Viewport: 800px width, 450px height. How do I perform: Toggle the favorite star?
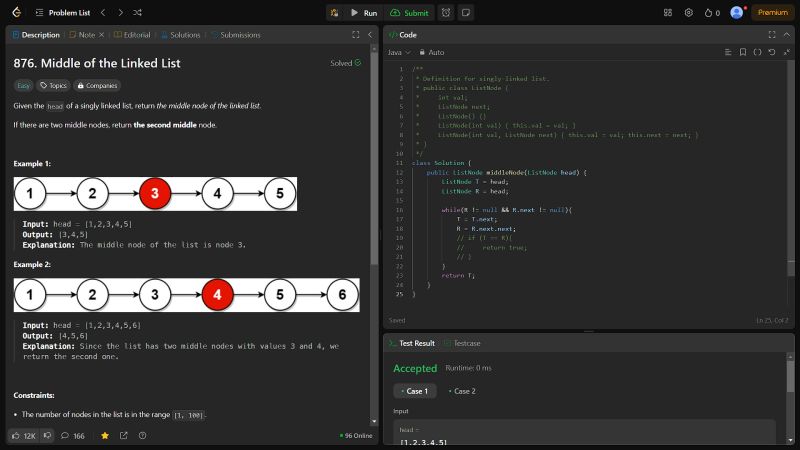coord(105,436)
